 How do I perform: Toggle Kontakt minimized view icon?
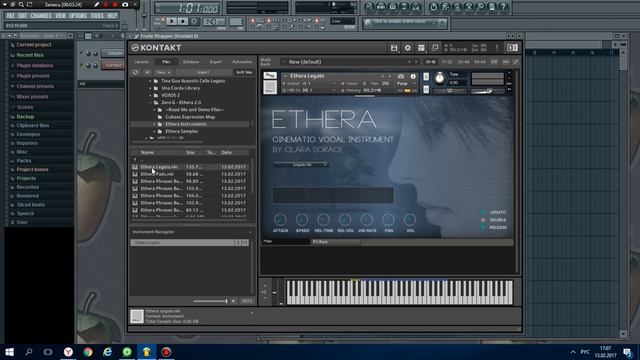coord(435,48)
